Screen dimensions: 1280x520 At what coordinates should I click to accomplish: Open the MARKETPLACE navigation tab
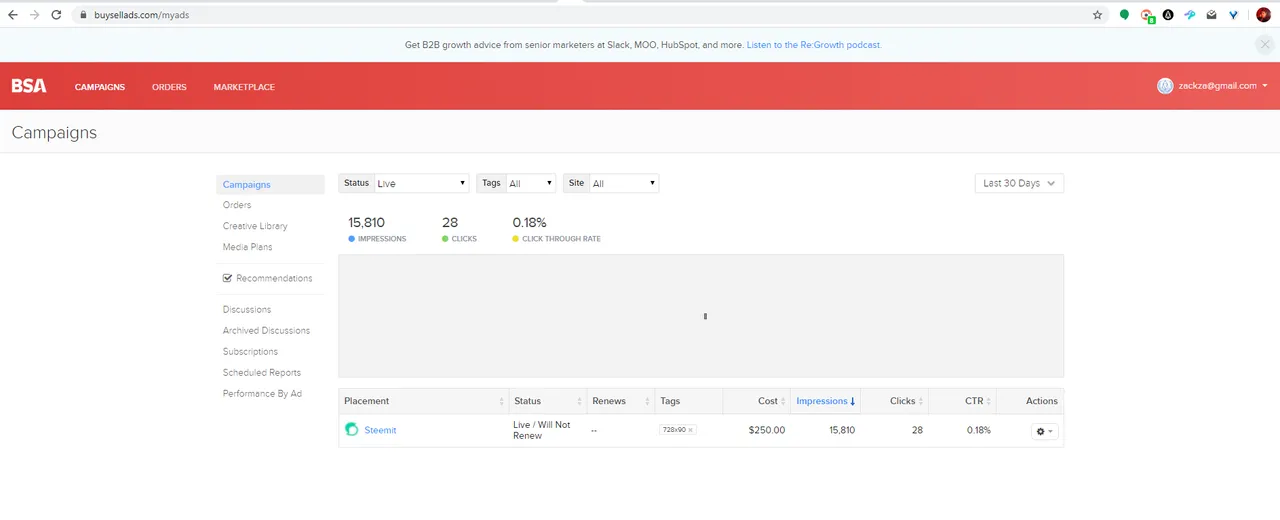point(244,87)
